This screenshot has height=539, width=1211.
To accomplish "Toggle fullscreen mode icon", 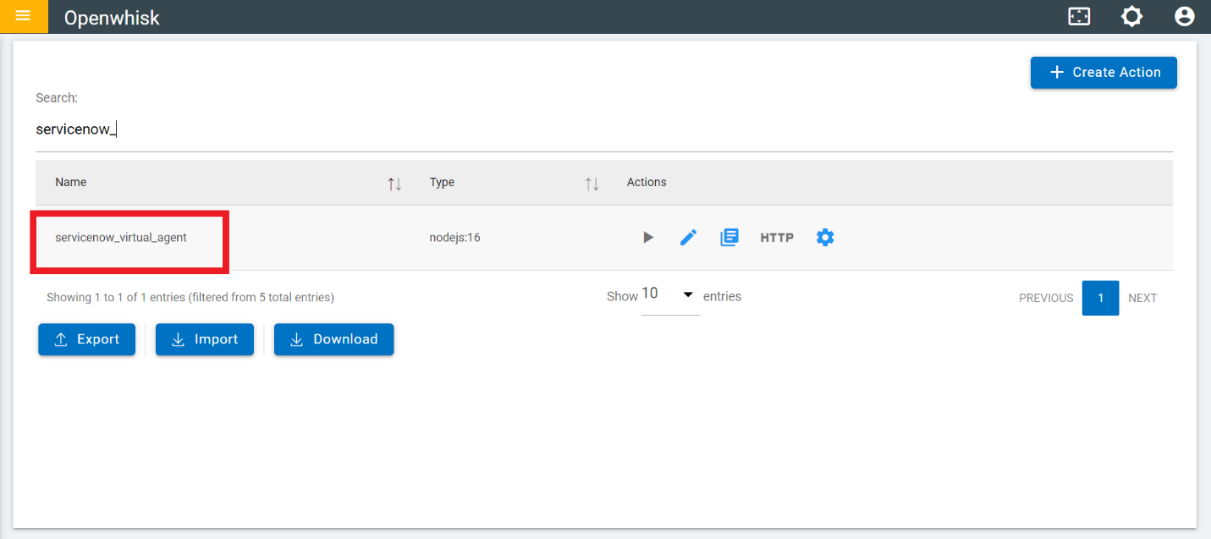I will click(x=1079, y=16).
